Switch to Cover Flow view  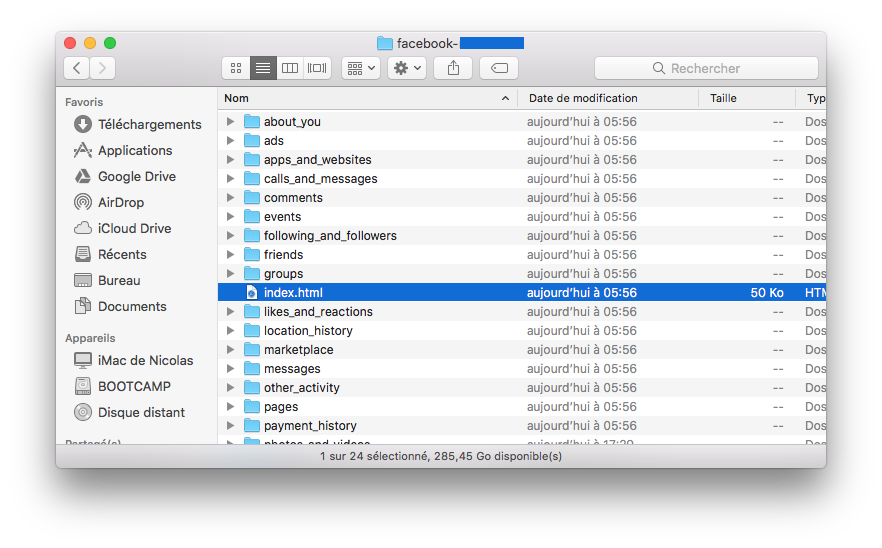(x=317, y=68)
